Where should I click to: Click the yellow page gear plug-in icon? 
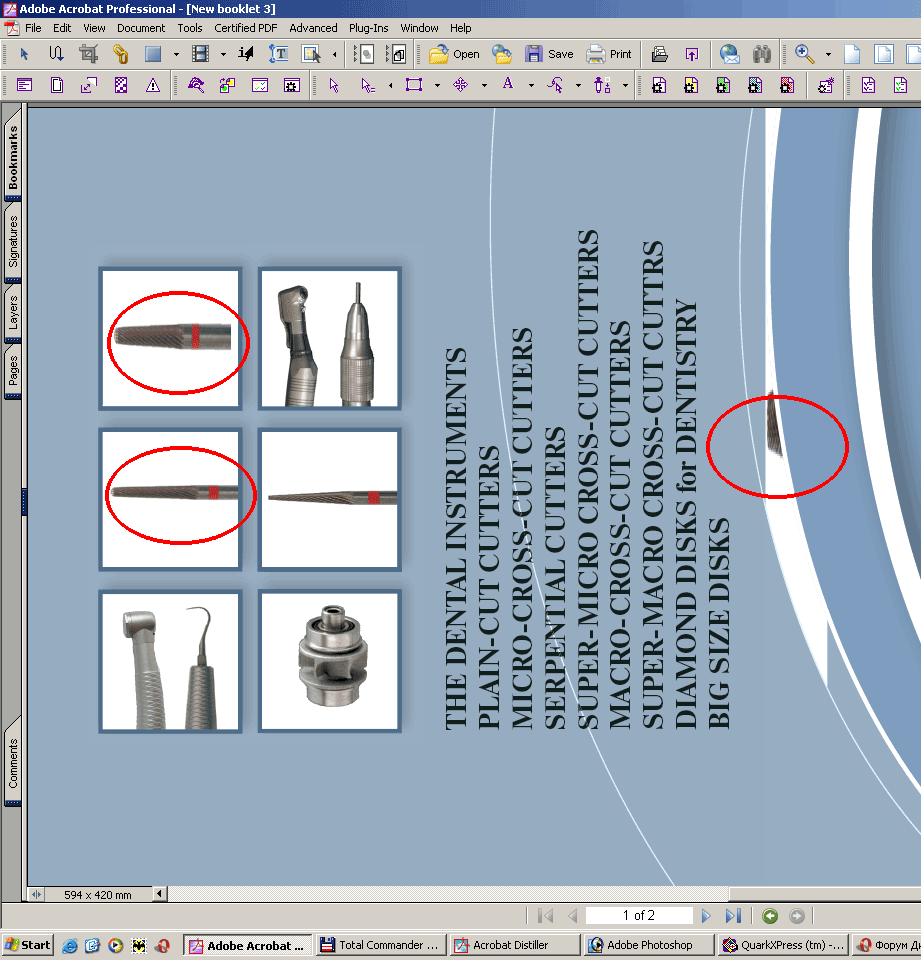click(x=691, y=85)
